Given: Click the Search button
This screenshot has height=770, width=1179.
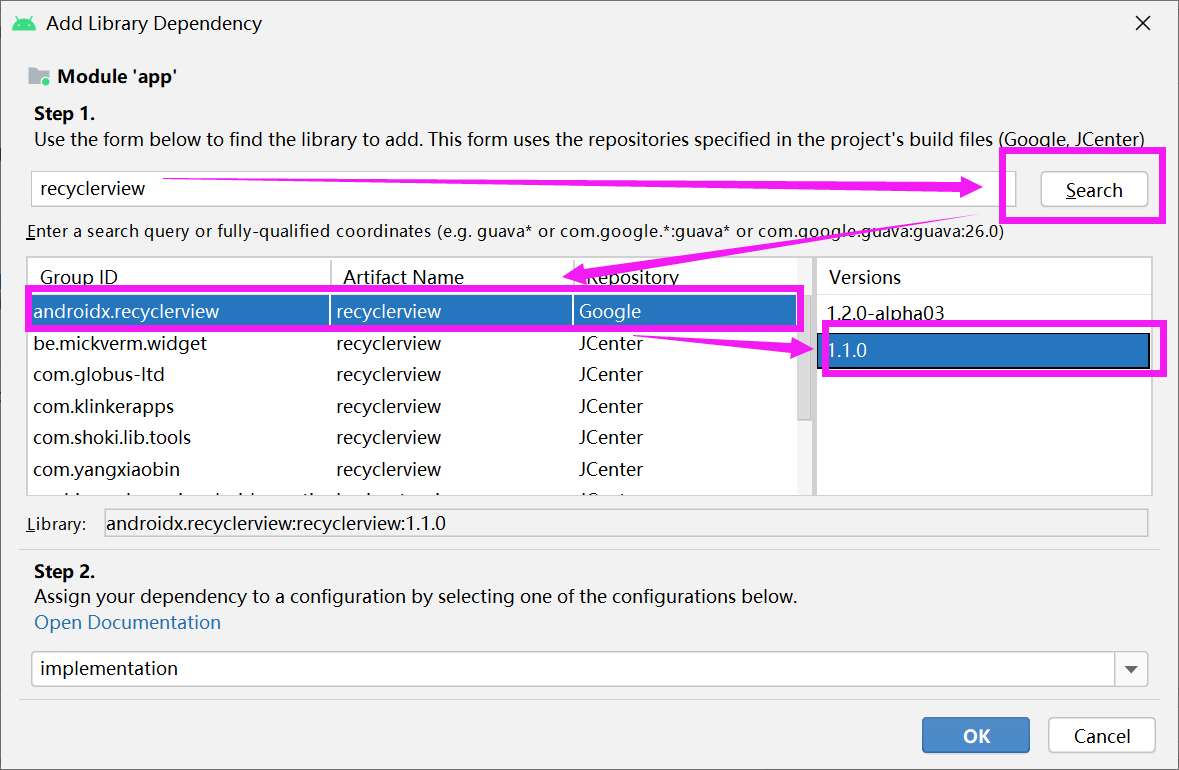Looking at the screenshot, I should tap(1093, 189).
